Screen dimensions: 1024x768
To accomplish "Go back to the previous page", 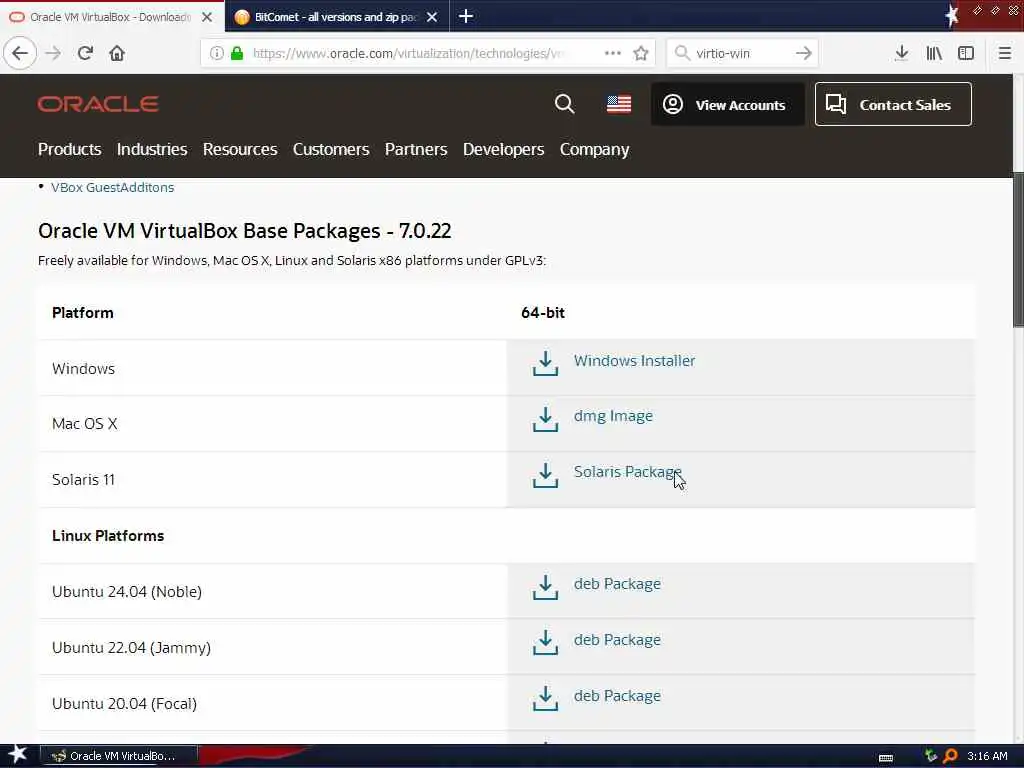I will coord(20,53).
